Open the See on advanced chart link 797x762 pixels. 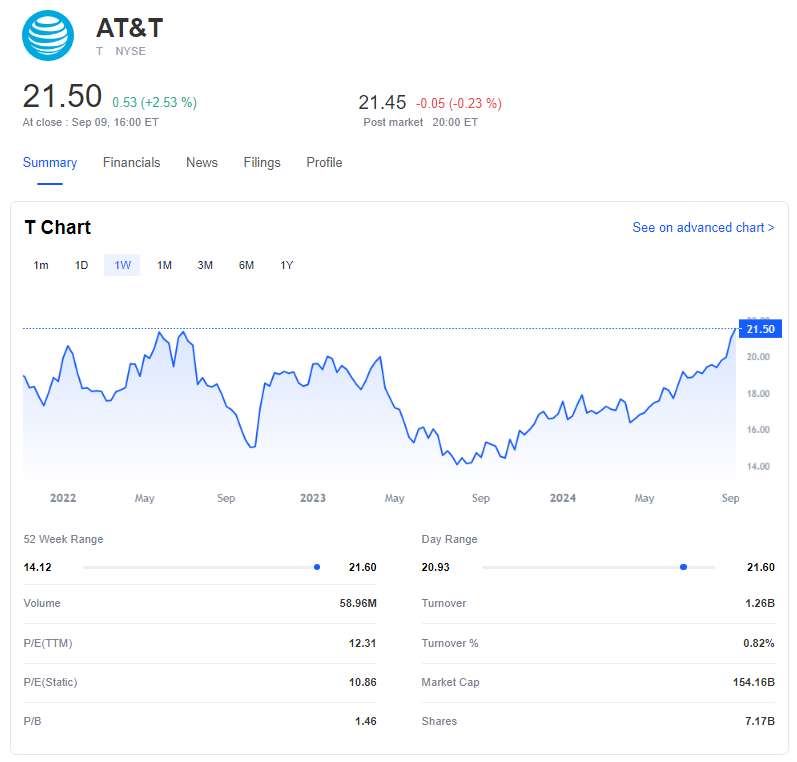tap(703, 228)
